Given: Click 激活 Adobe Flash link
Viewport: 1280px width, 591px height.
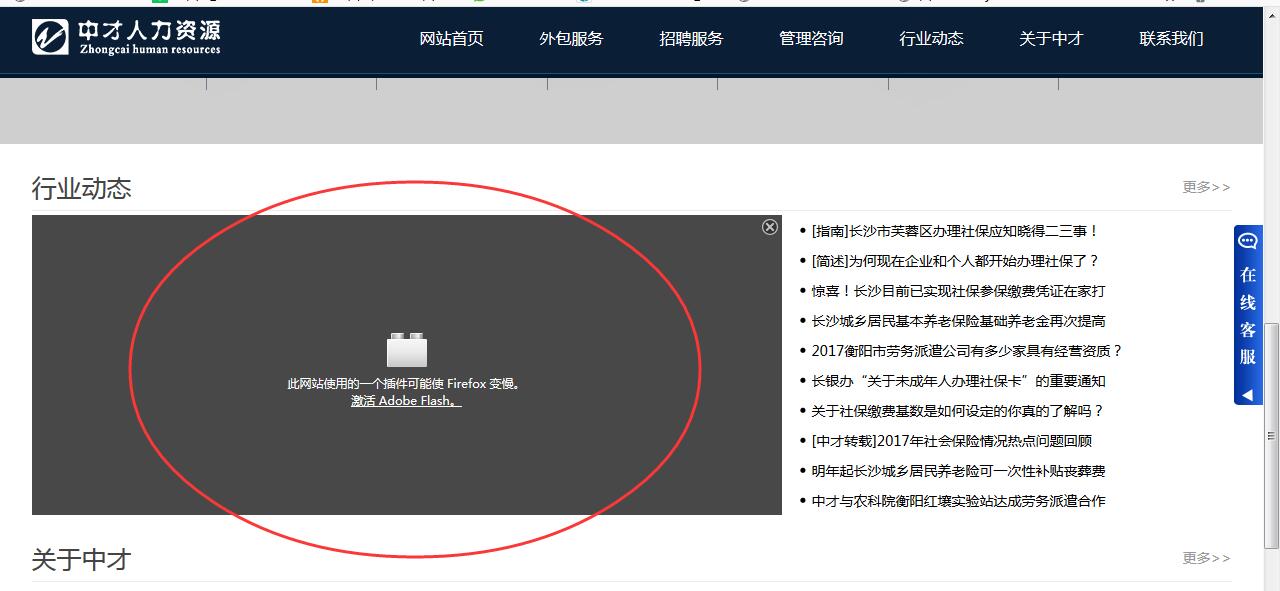Looking at the screenshot, I should click(x=406, y=401).
